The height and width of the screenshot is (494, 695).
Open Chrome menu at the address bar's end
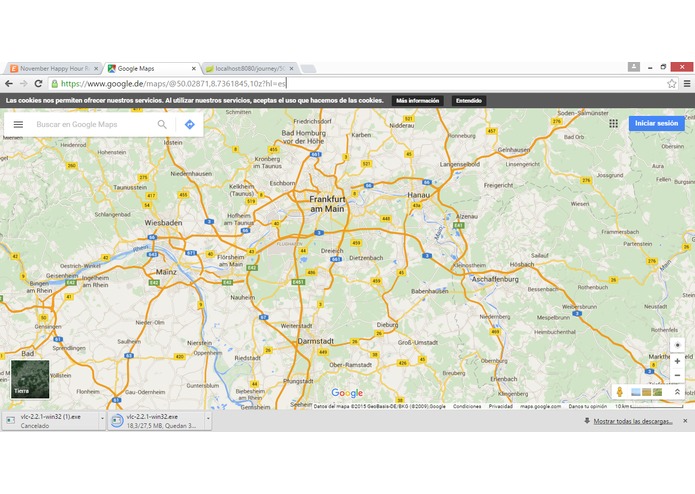[687, 83]
